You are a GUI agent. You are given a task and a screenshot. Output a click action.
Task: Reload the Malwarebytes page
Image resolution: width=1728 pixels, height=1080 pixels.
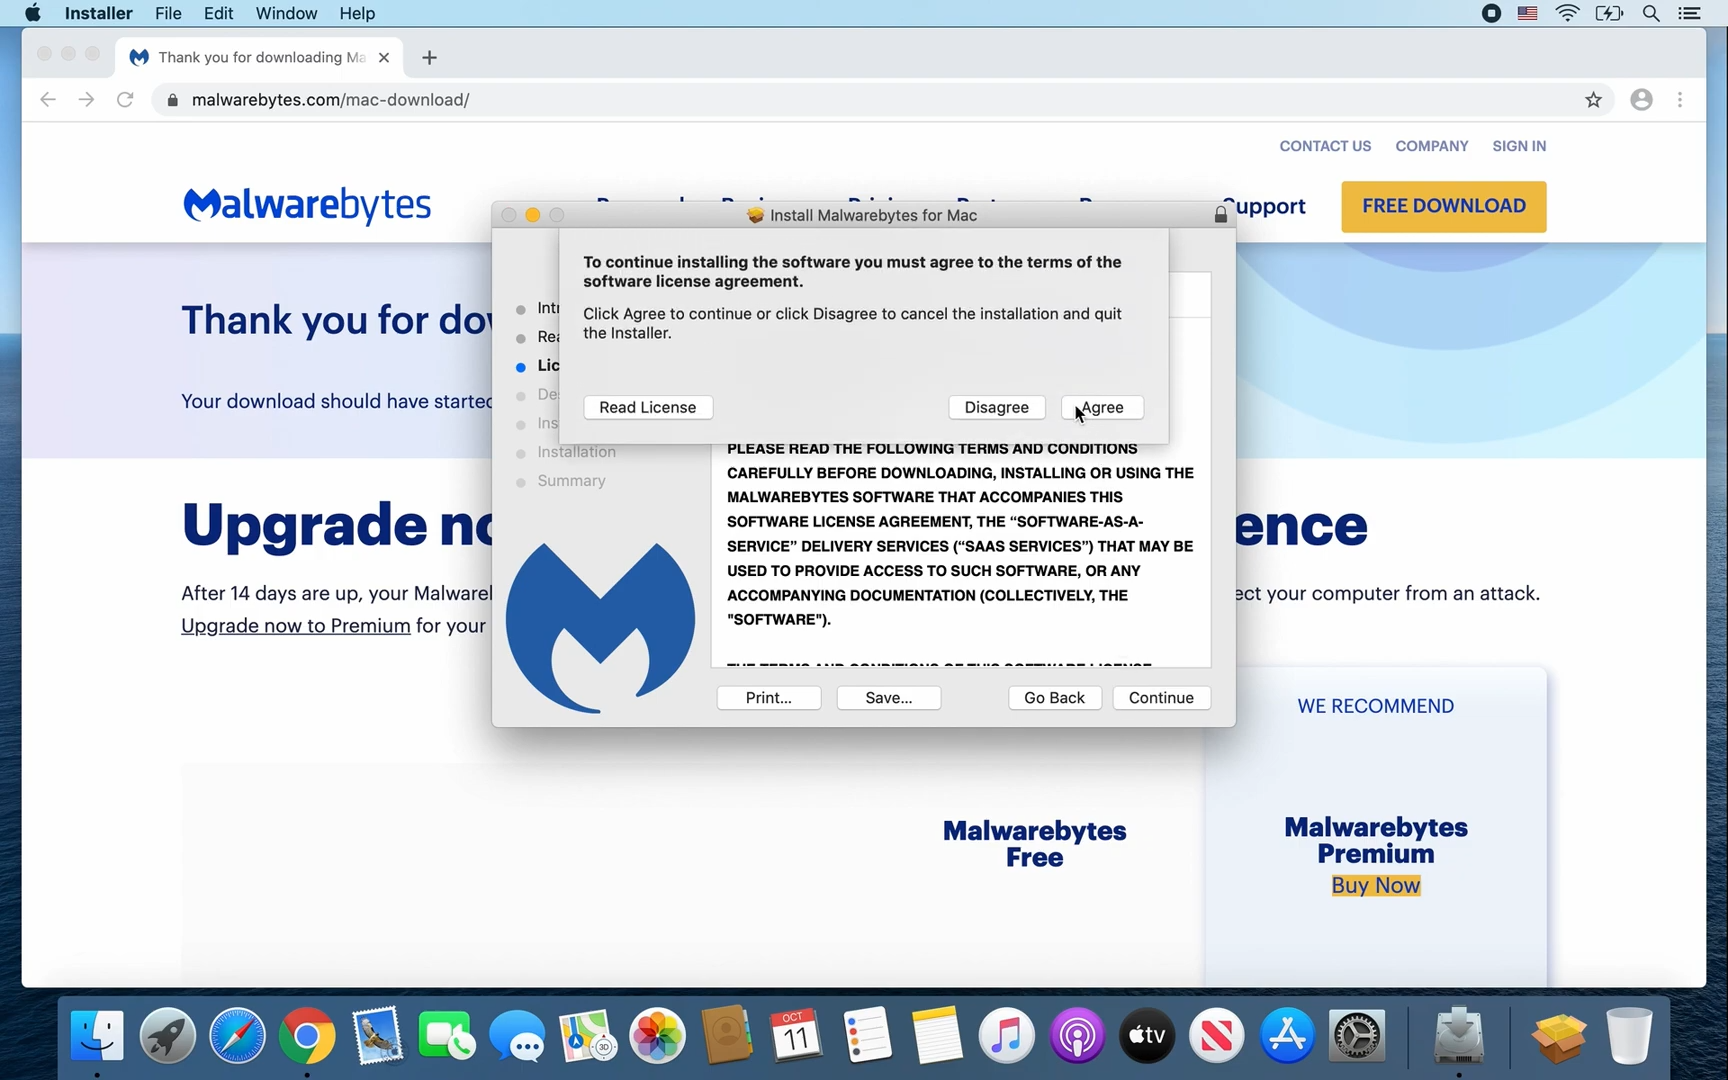125,99
